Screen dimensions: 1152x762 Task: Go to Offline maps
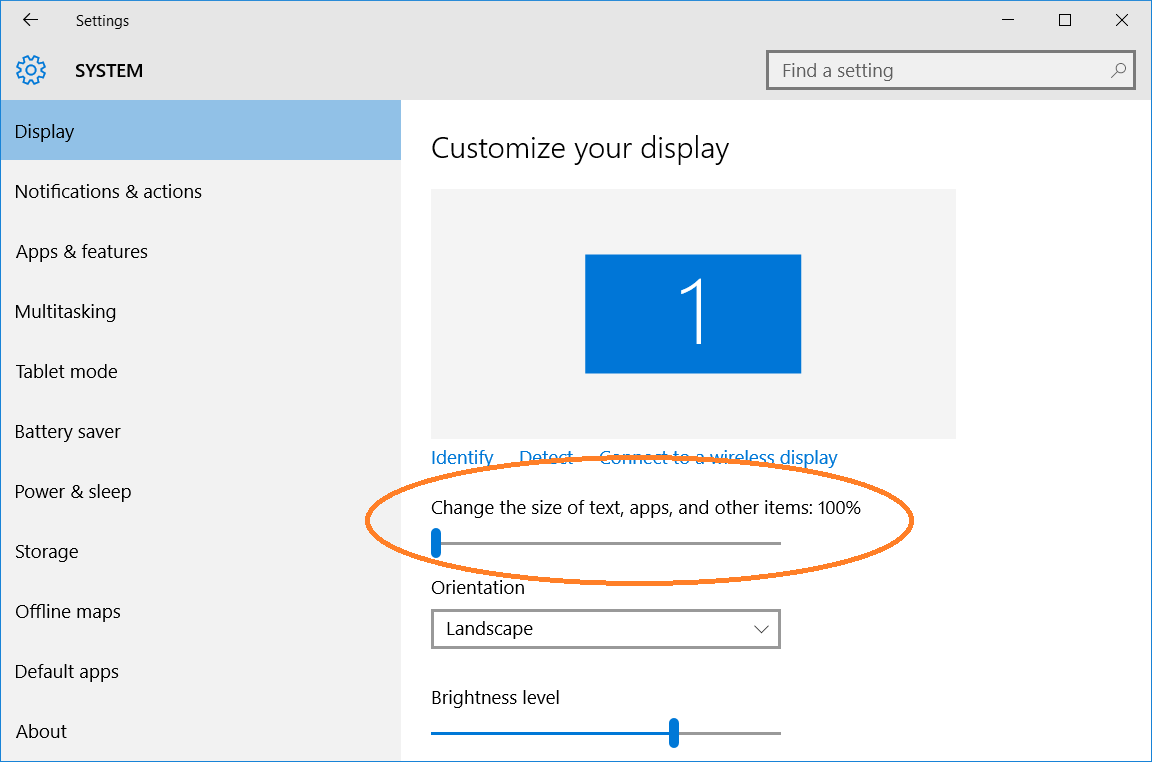pyautogui.click(x=67, y=611)
